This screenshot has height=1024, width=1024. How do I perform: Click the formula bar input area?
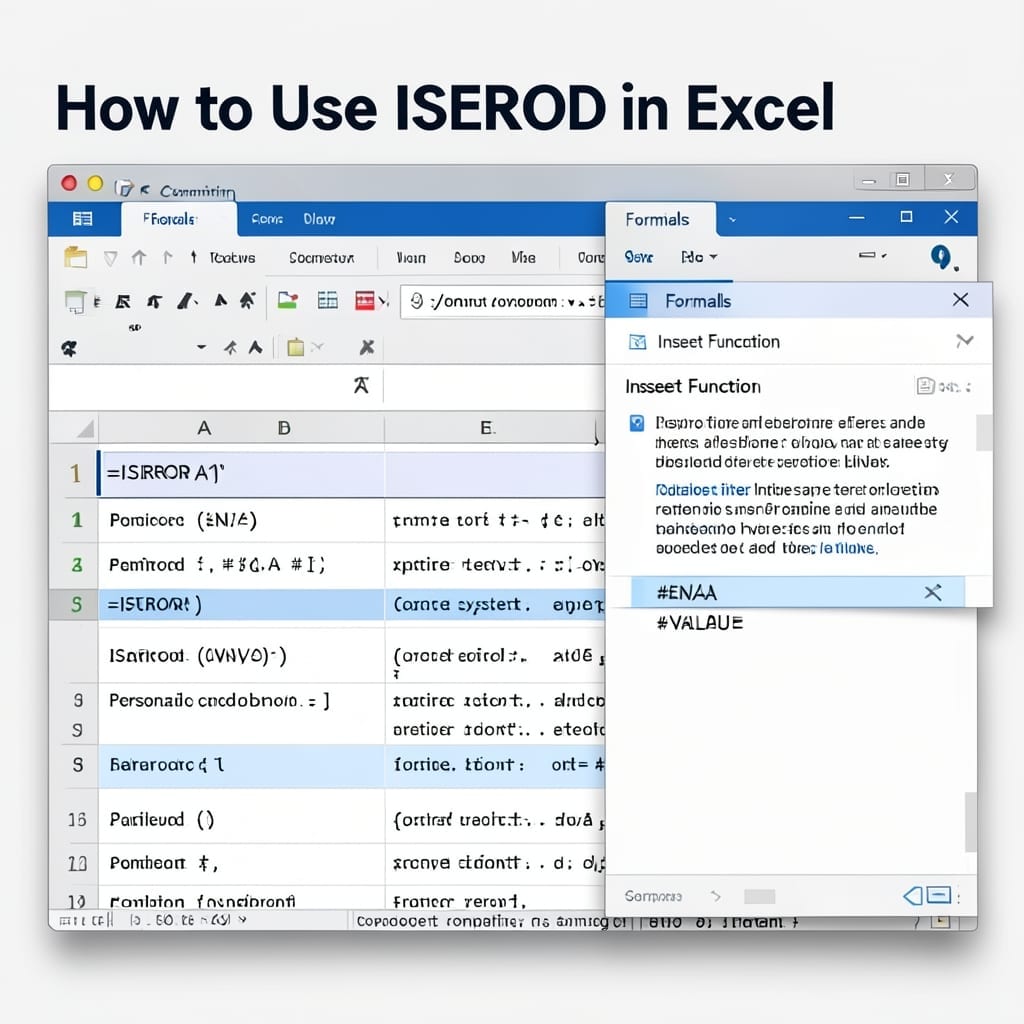click(494, 385)
